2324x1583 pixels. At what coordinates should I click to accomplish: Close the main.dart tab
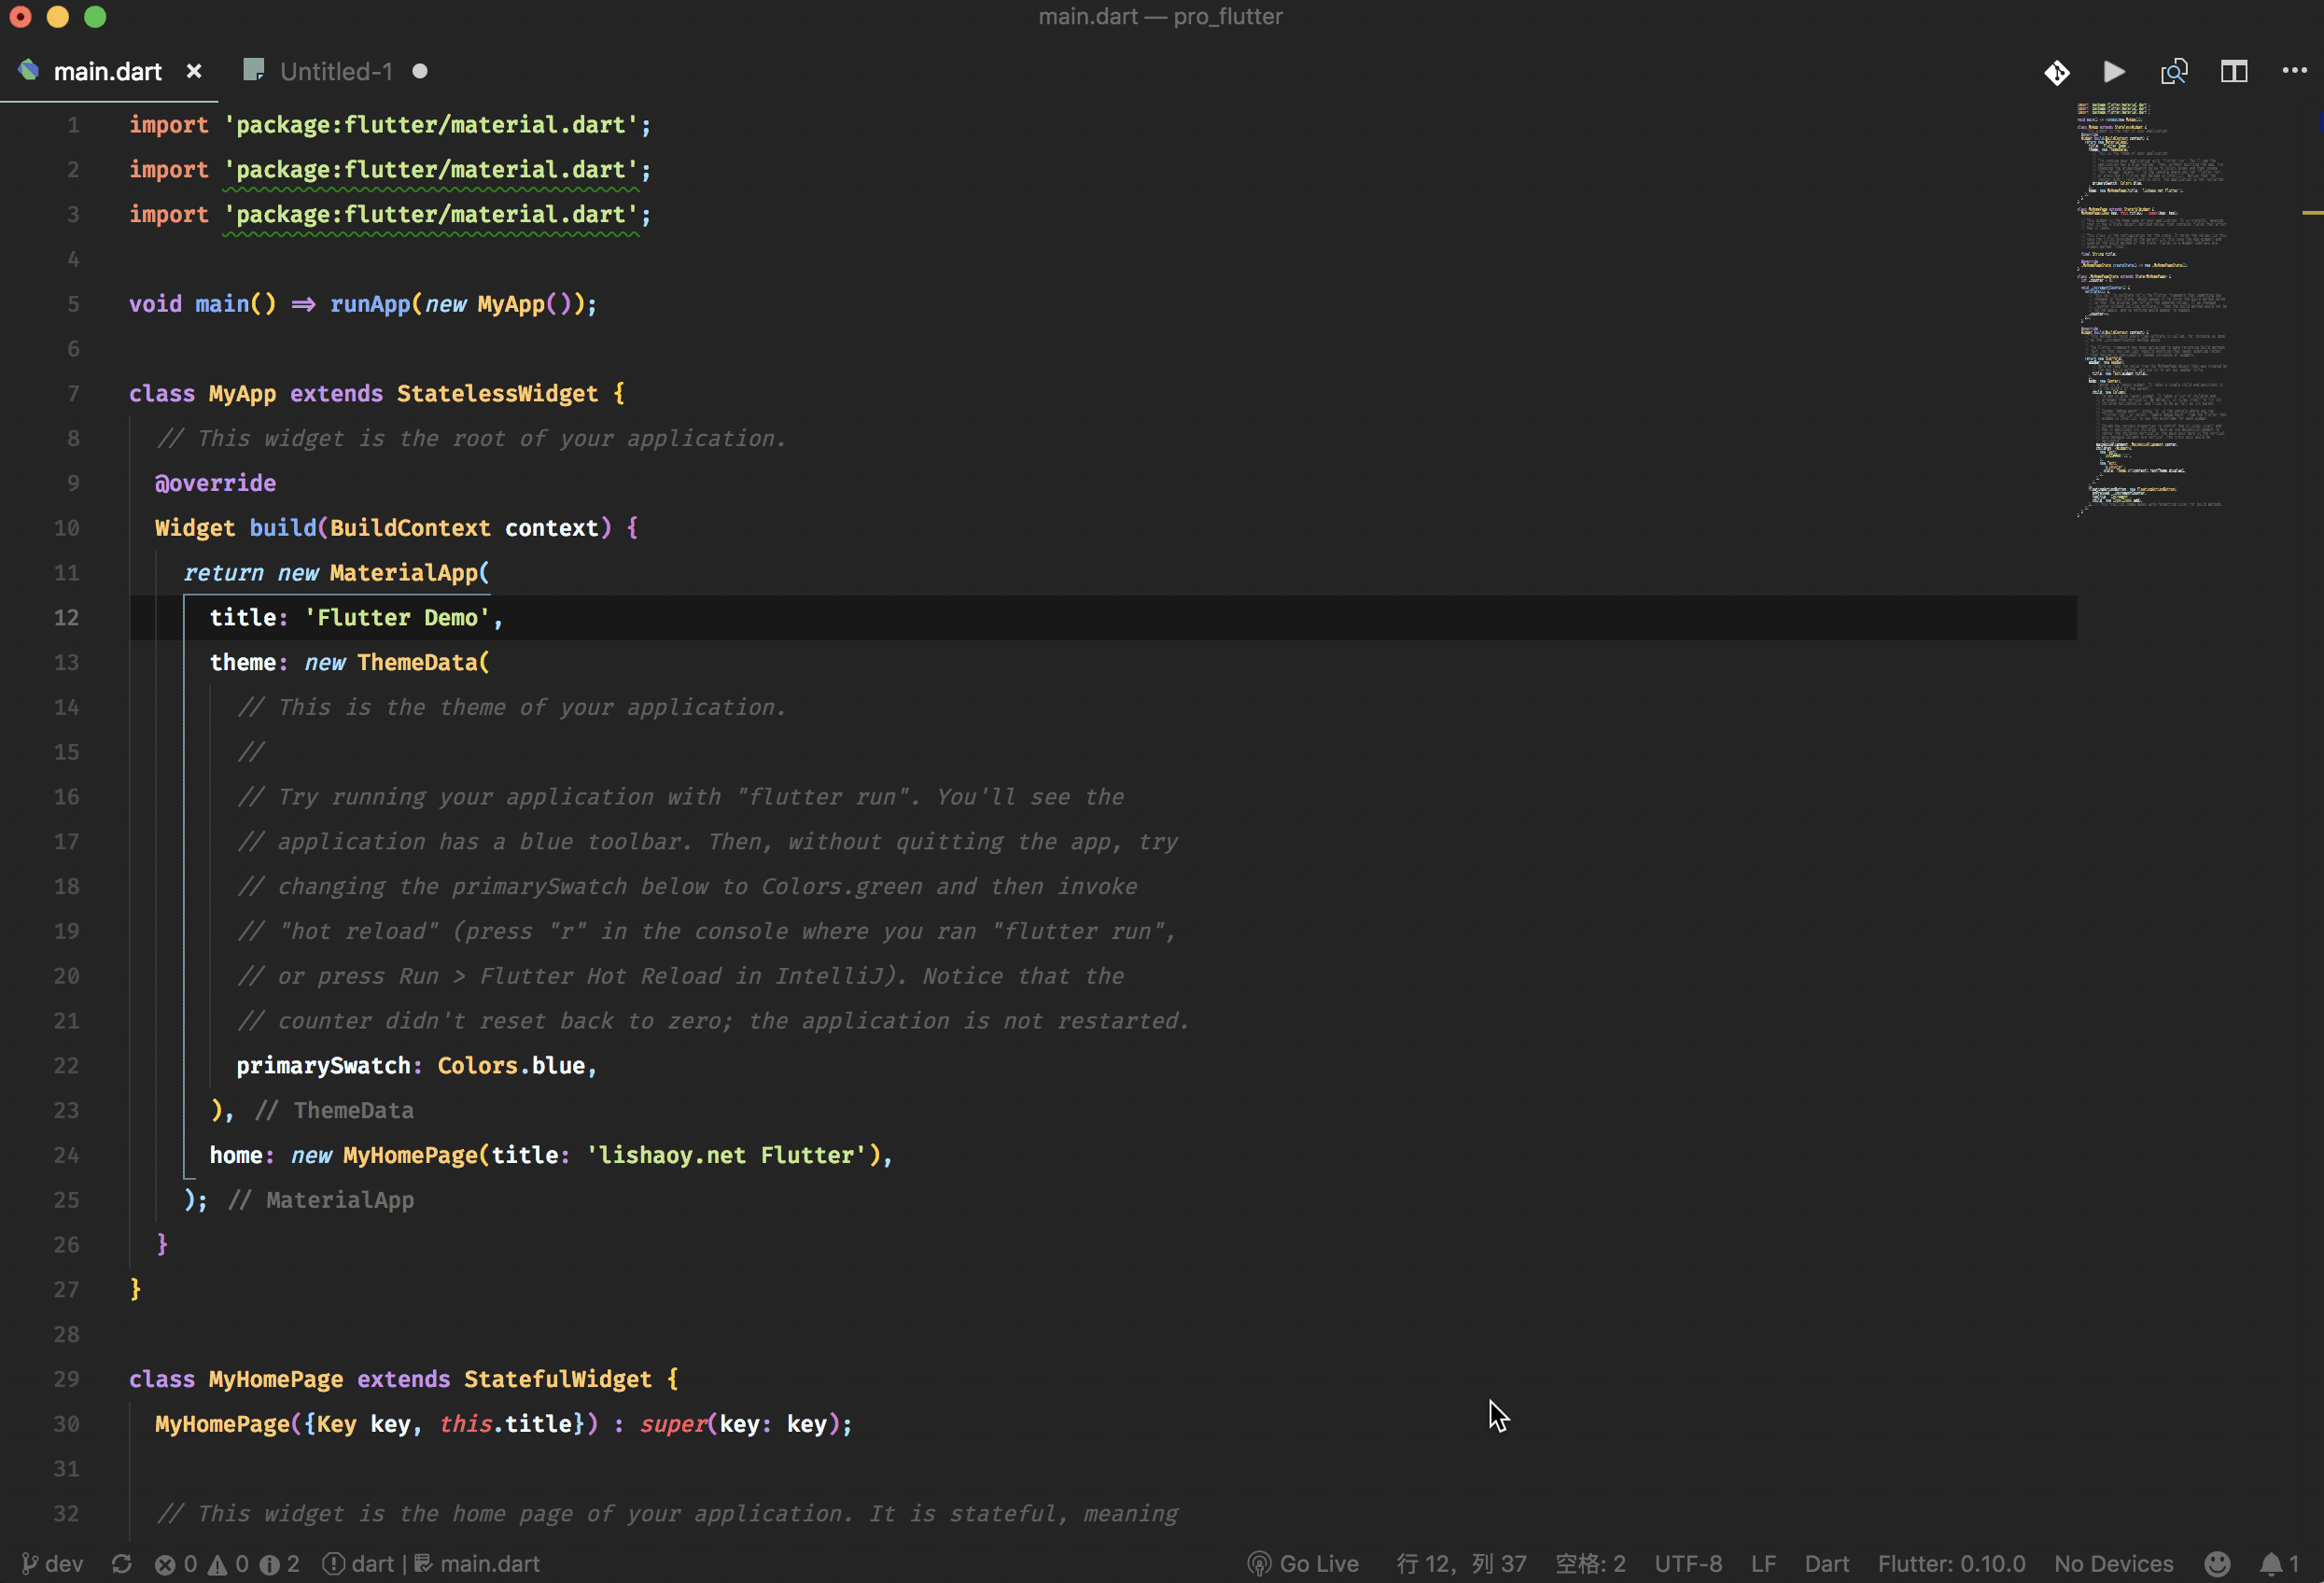point(194,72)
